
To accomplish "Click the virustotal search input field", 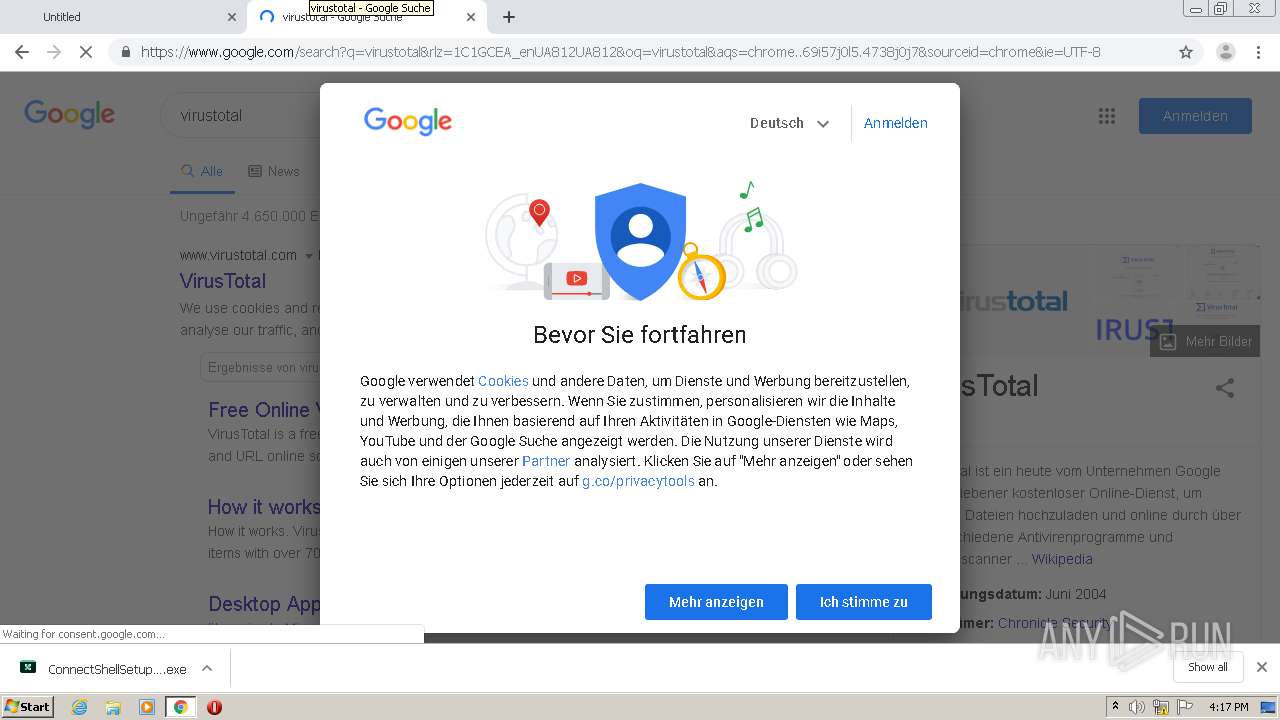I will (x=240, y=115).
